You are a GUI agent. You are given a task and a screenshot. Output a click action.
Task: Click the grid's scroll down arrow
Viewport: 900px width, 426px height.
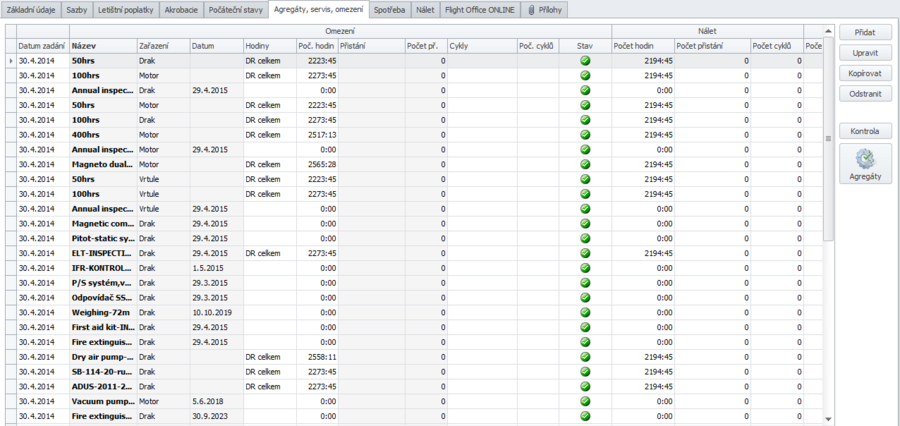tap(828, 419)
